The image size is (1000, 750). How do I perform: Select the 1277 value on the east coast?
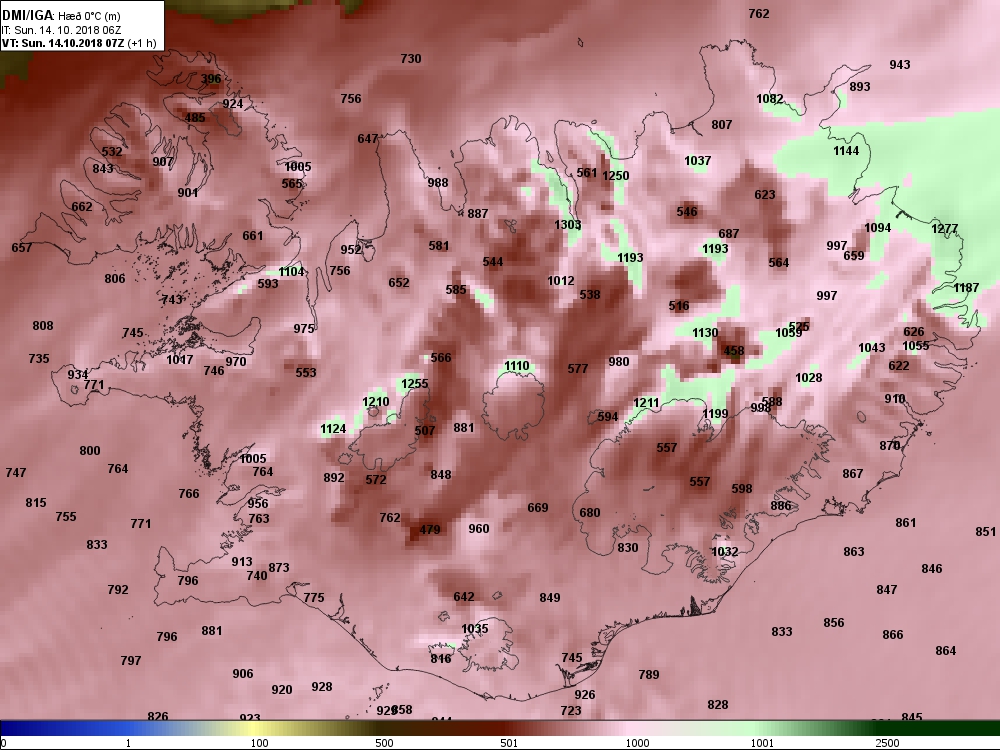pos(944,229)
